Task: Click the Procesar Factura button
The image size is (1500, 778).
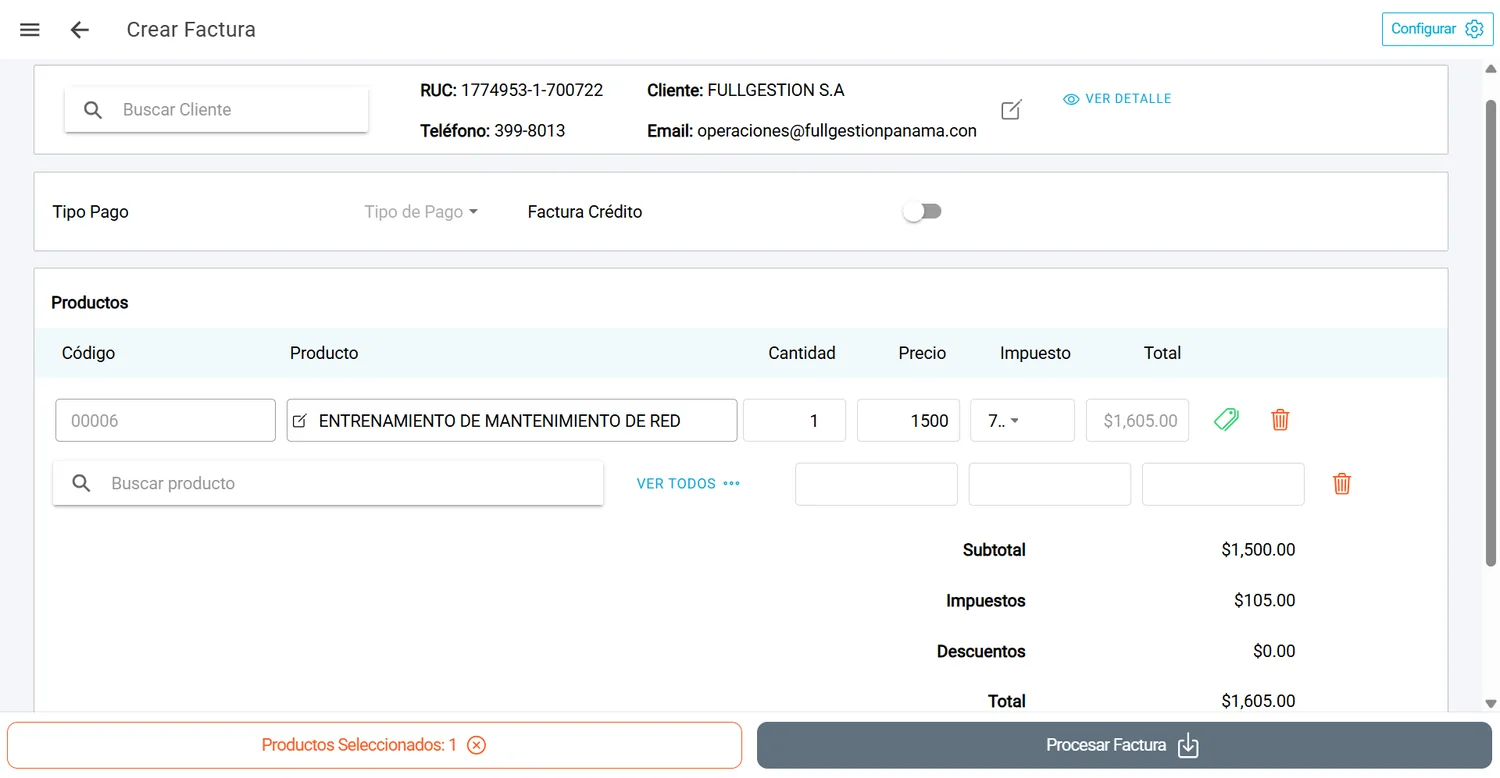Action: pos(1124,745)
